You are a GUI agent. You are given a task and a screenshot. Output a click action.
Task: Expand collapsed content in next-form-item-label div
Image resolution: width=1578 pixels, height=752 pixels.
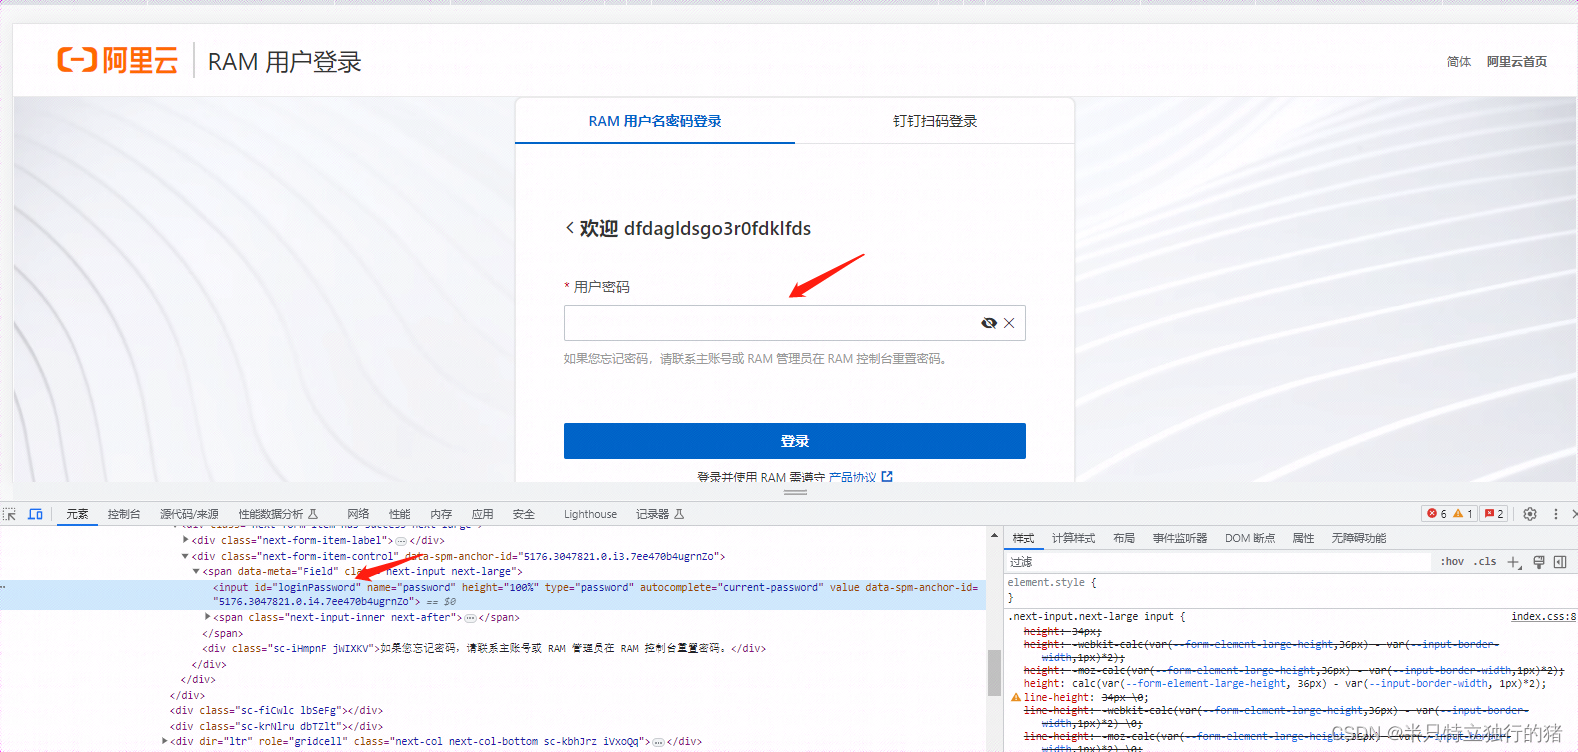click(x=401, y=540)
